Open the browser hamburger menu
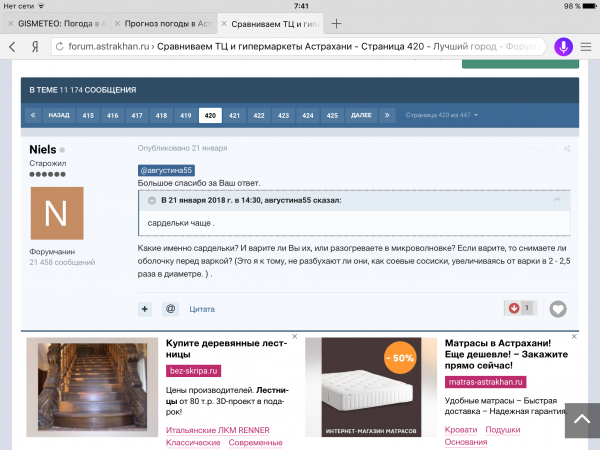The height and width of the screenshot is (450, 600). pyautogui.click(x=586, y=47)
